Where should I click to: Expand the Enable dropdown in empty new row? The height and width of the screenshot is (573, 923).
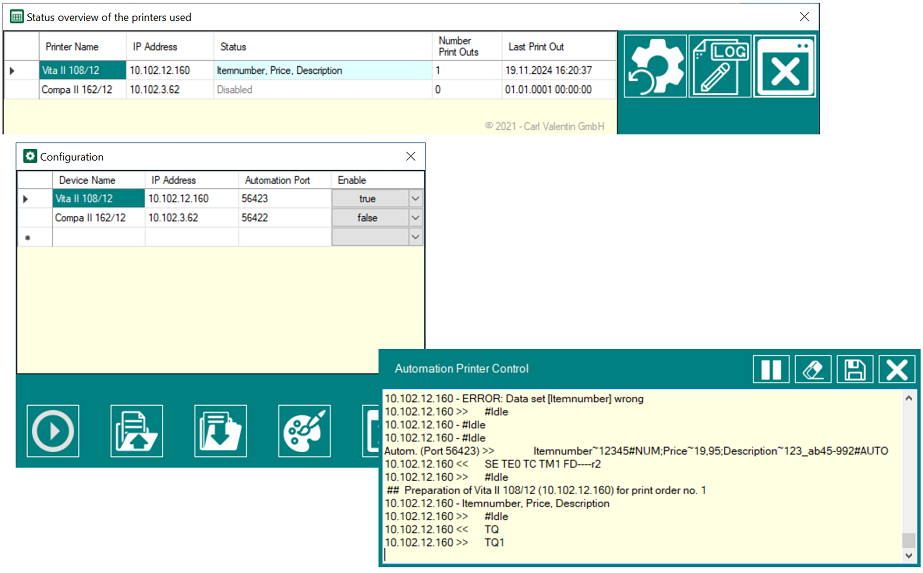tap(416, 237)
